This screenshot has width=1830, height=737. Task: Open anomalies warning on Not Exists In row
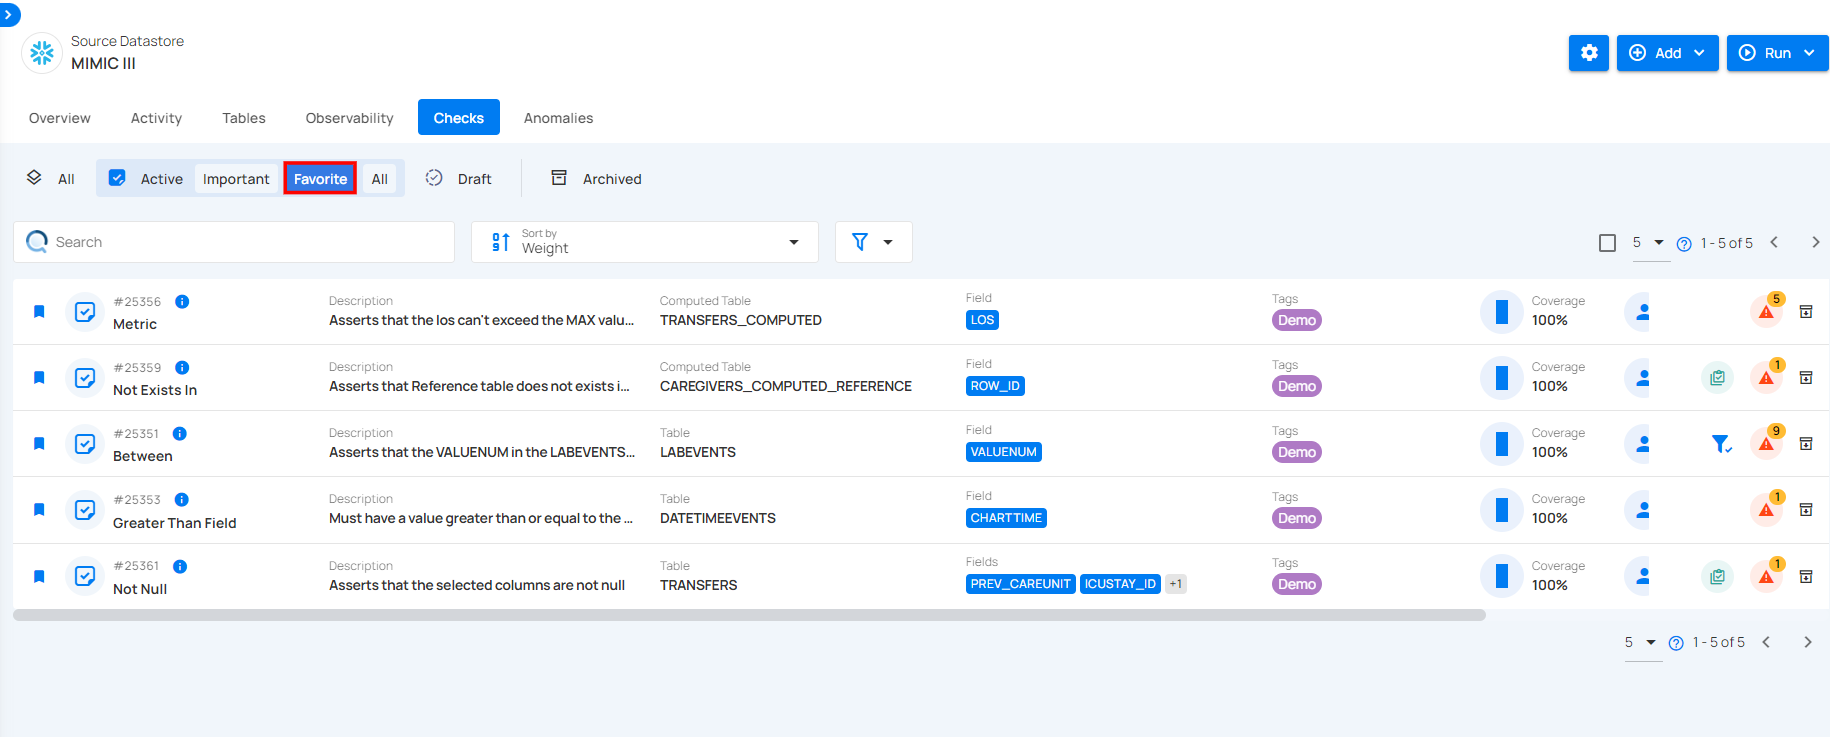pos(1767,377)
